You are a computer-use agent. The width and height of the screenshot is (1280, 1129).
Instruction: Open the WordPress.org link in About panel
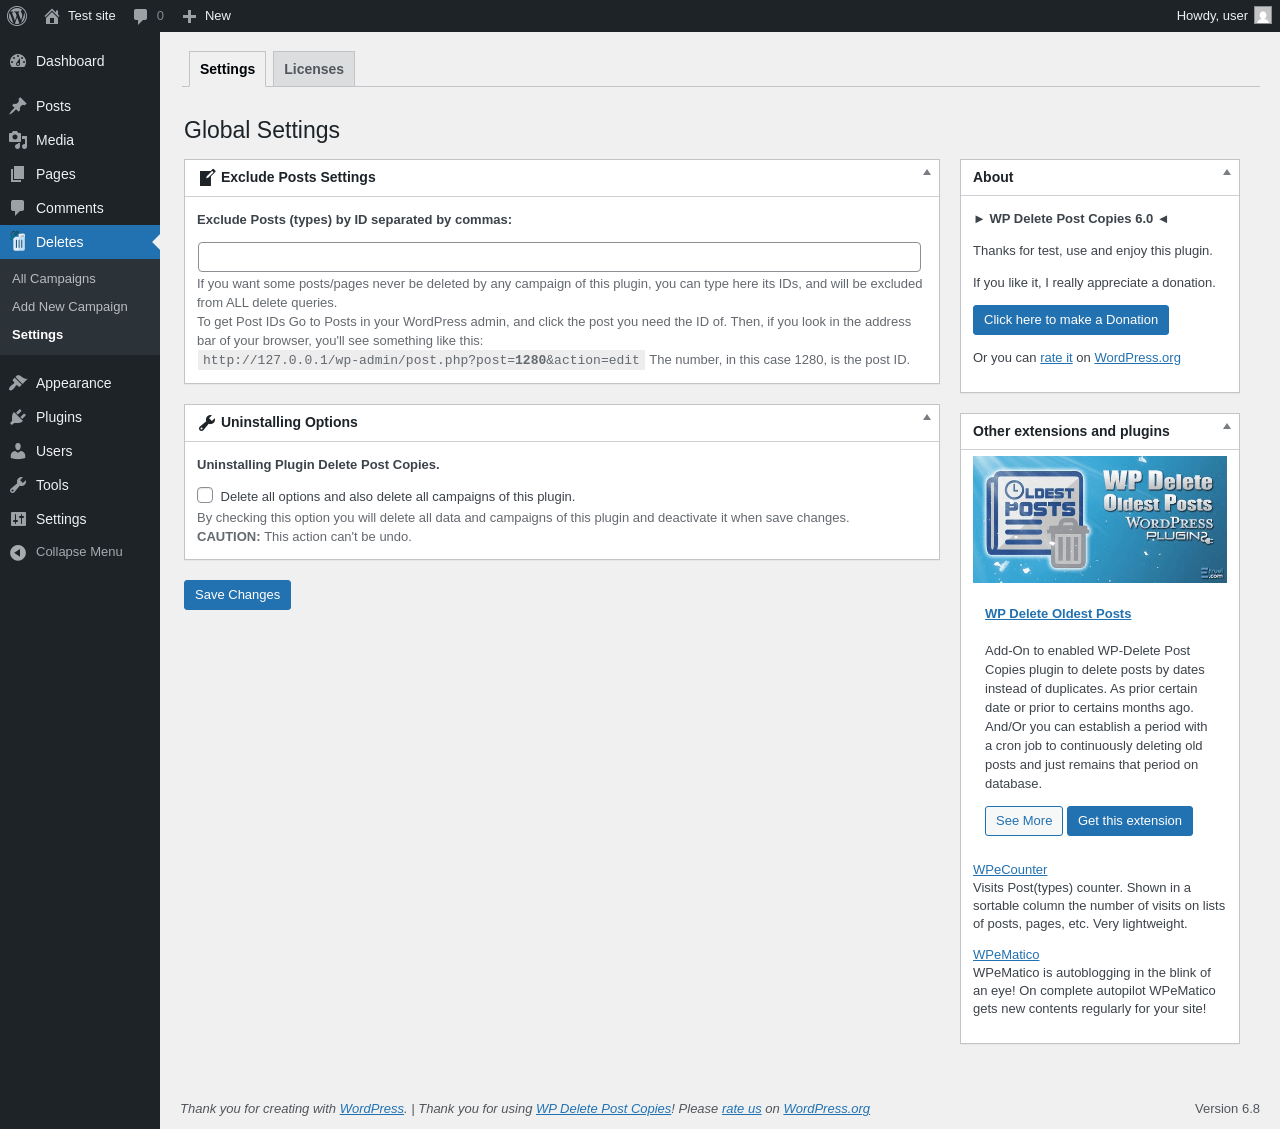(1137, 358)
